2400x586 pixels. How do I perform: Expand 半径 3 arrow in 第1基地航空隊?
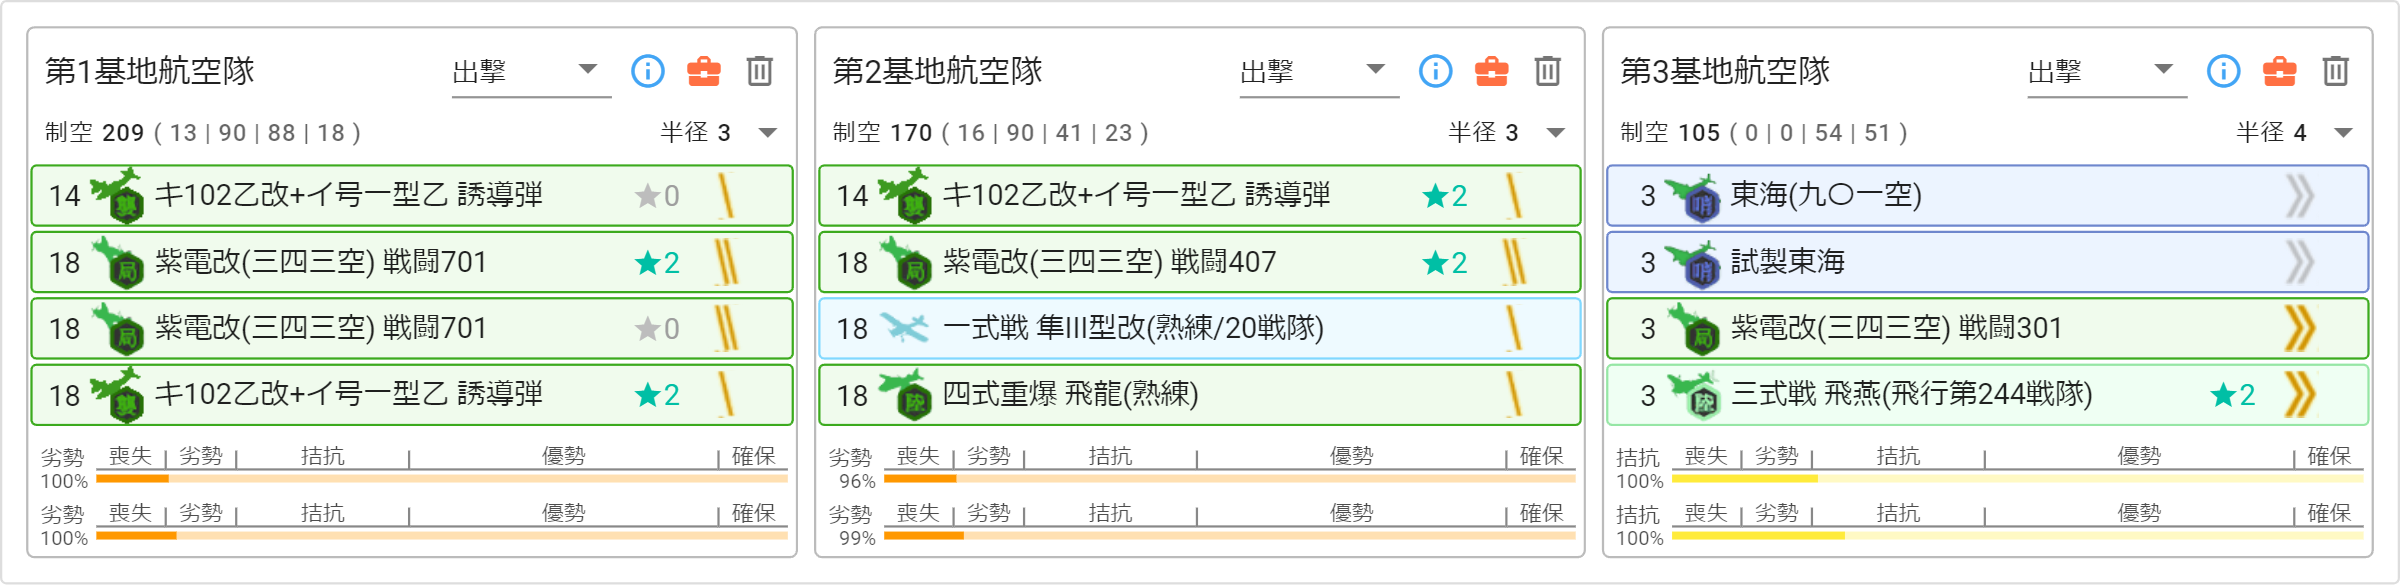767,133
